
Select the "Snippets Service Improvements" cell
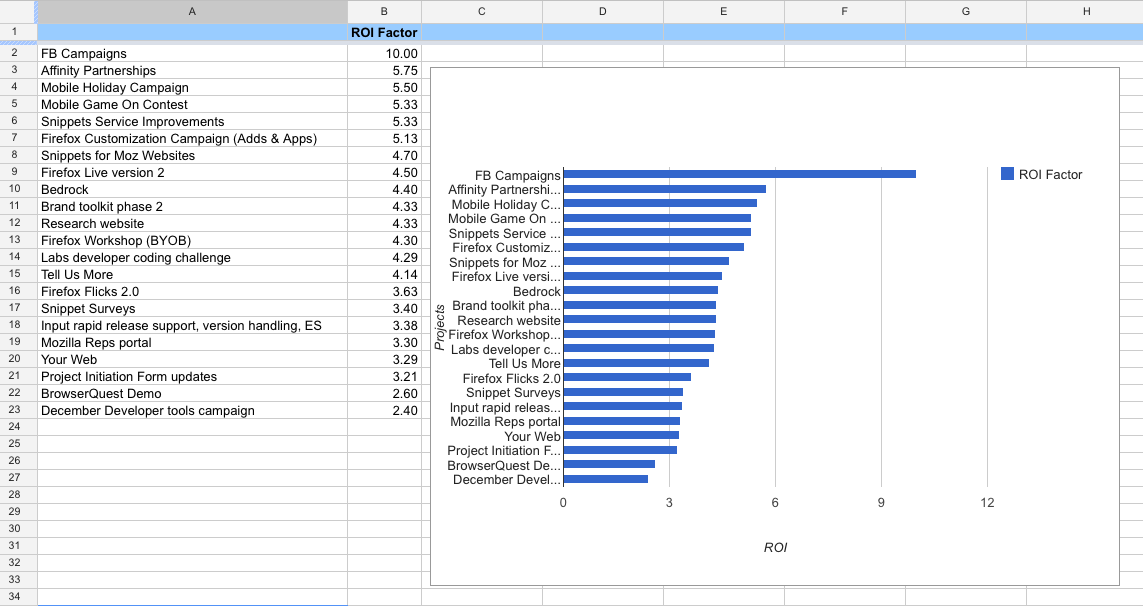(192, 121)
